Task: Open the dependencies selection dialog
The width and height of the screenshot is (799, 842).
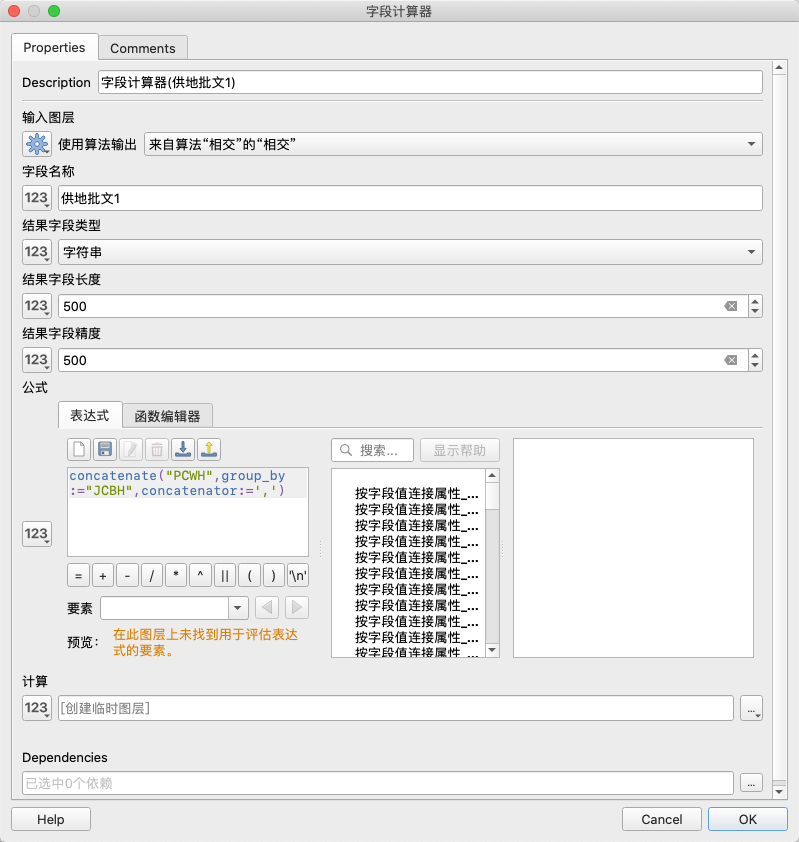Action: (751, 783)
